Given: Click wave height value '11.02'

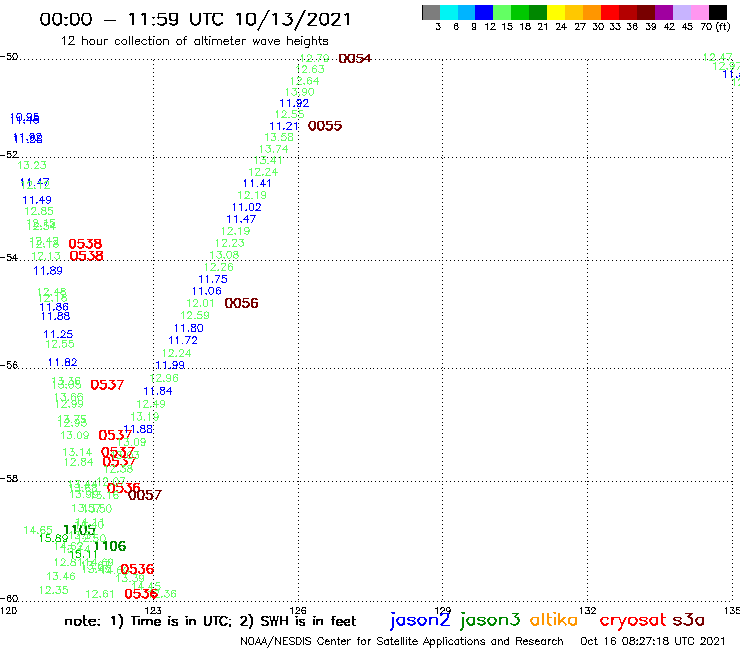Looking at the screenshot, I should pyautogui.click(x=246, y=207).
